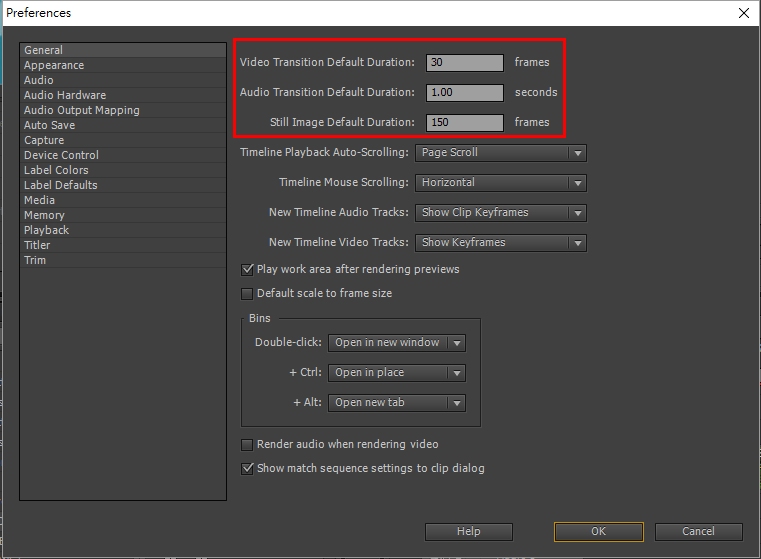Select Label Defaults category
Screen dimensions: 761x559
pyautogui.click(x=123, y=185)
